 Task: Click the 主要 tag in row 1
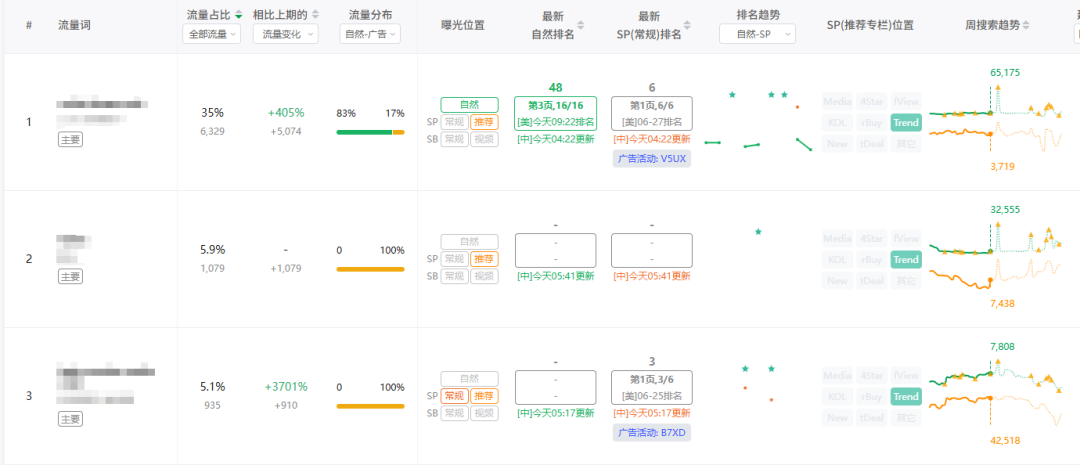[x=70, y=141]
